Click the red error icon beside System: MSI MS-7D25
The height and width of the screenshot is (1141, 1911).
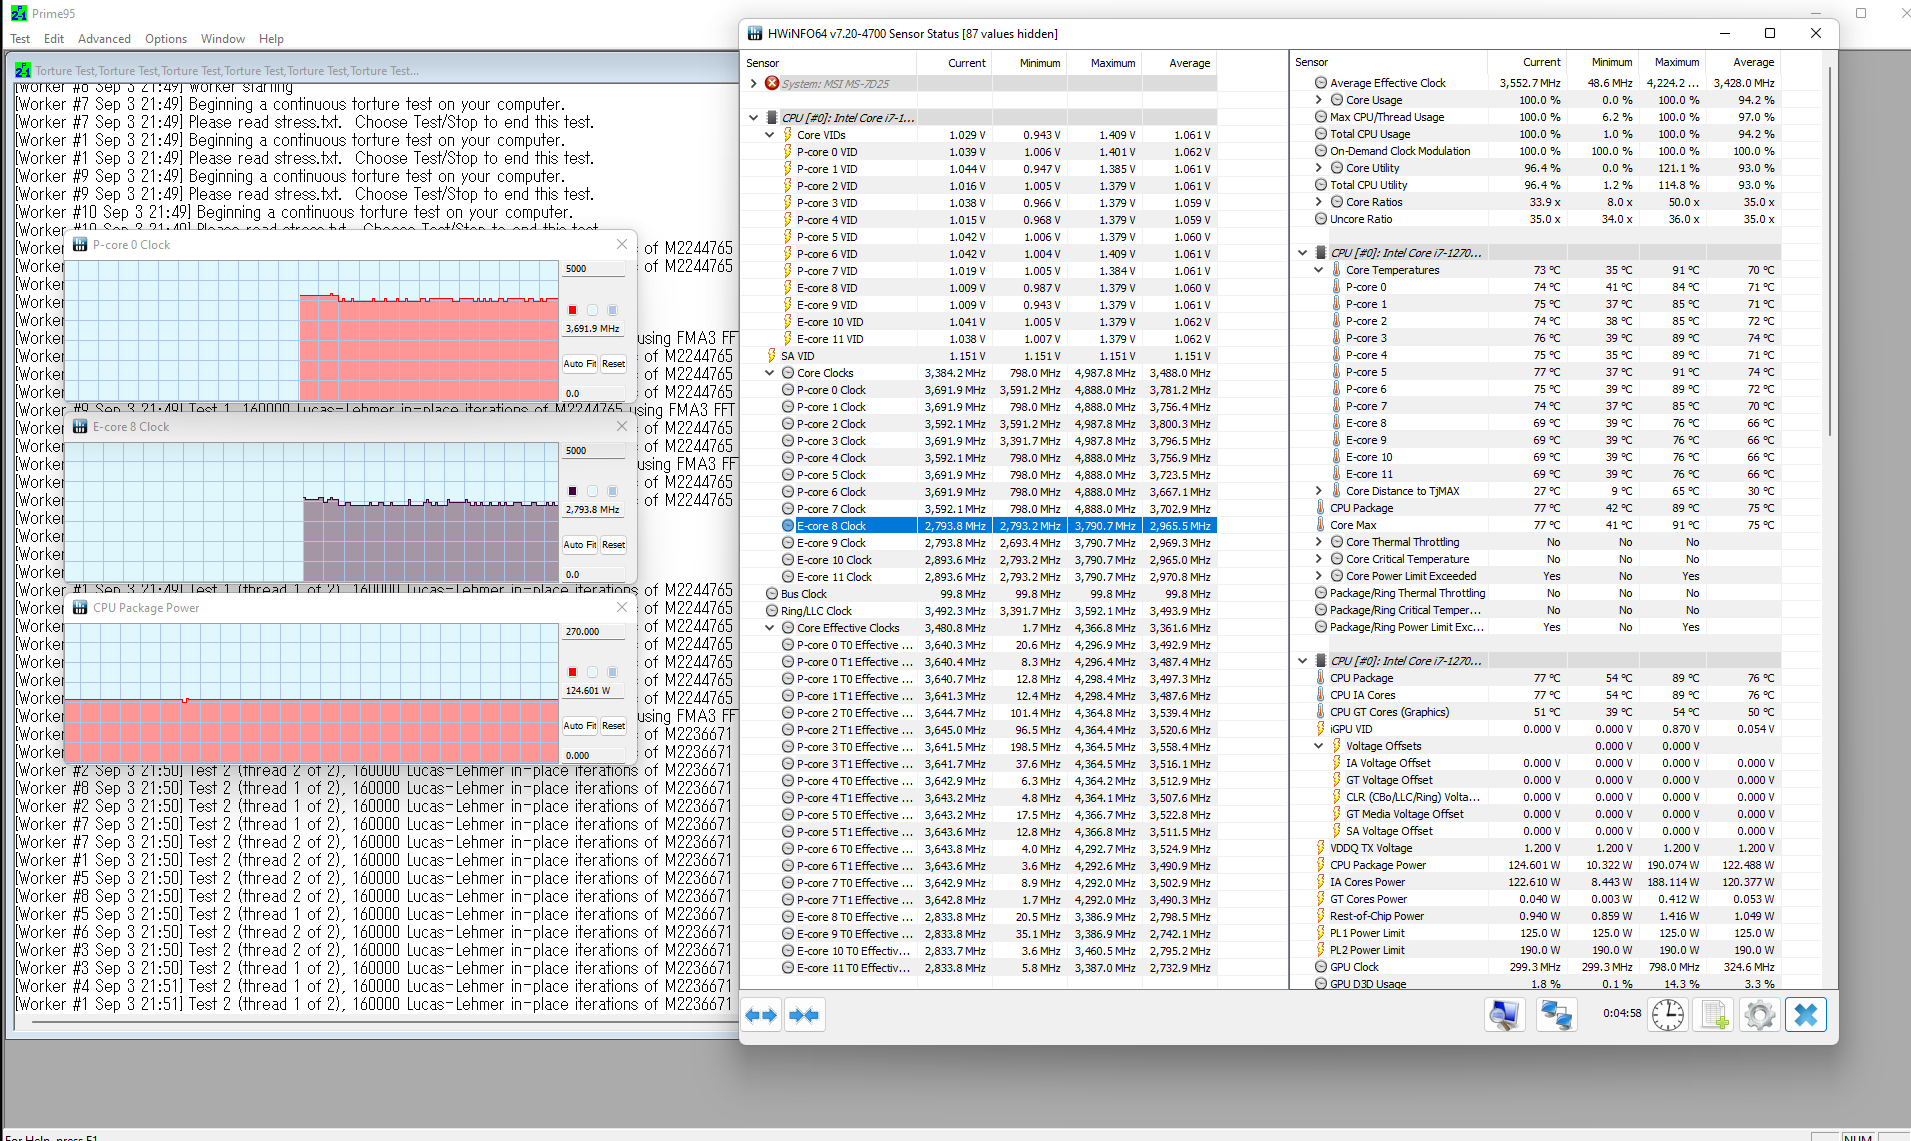(x=772, y=83)
